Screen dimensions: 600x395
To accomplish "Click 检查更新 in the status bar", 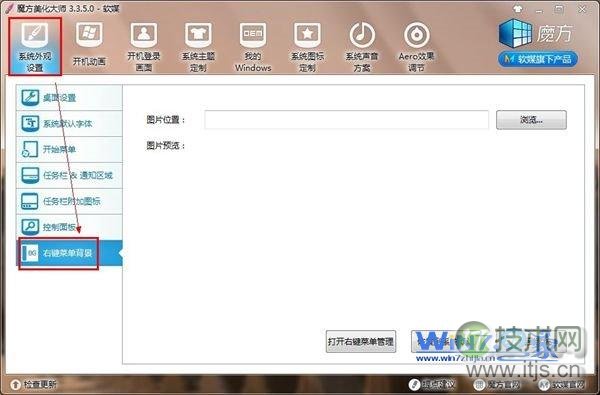I will (x=33, y=384).
